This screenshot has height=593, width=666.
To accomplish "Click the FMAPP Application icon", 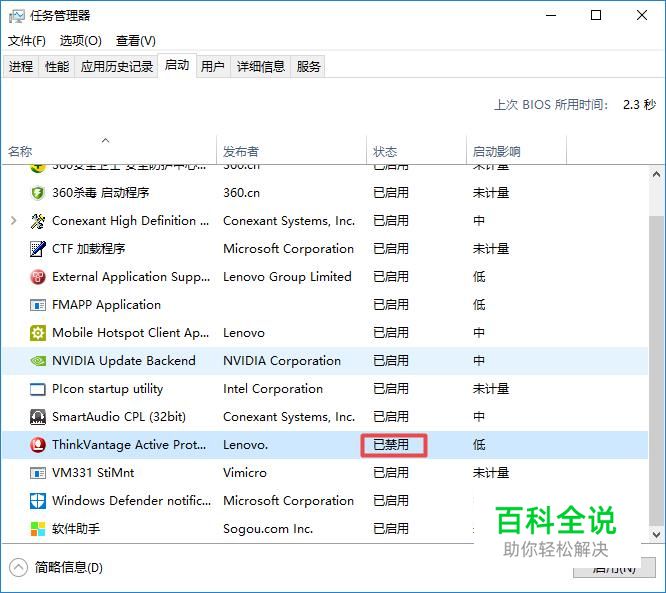I will click(38, 305).
